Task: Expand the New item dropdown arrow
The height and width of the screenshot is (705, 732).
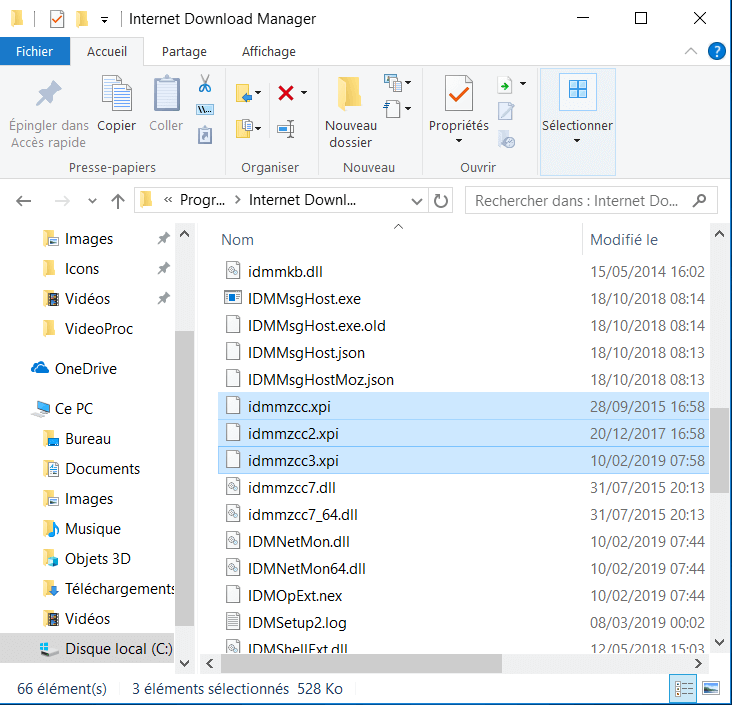Action: click(408, 83)
